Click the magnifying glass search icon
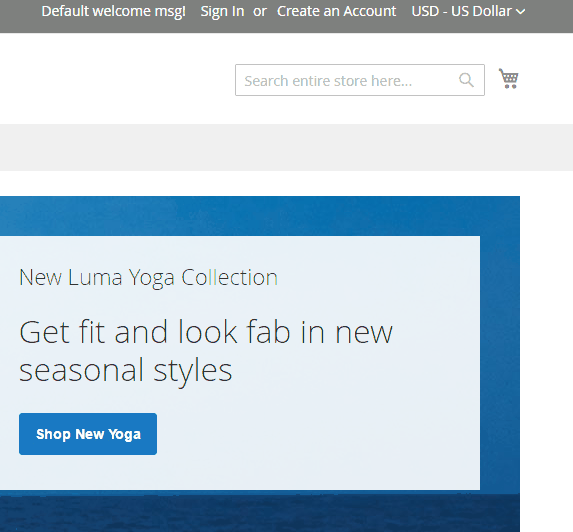 (x=466, y=80)
